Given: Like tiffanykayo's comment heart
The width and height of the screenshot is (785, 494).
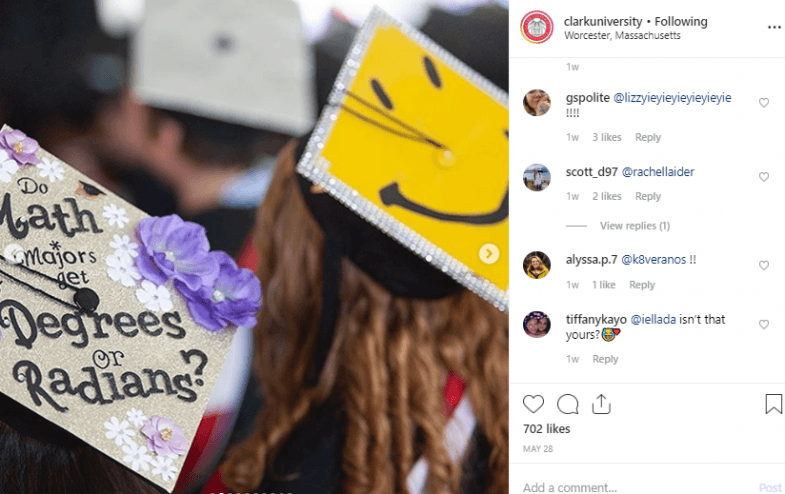Looking at the screenshot, I should [x=763, y=324].
